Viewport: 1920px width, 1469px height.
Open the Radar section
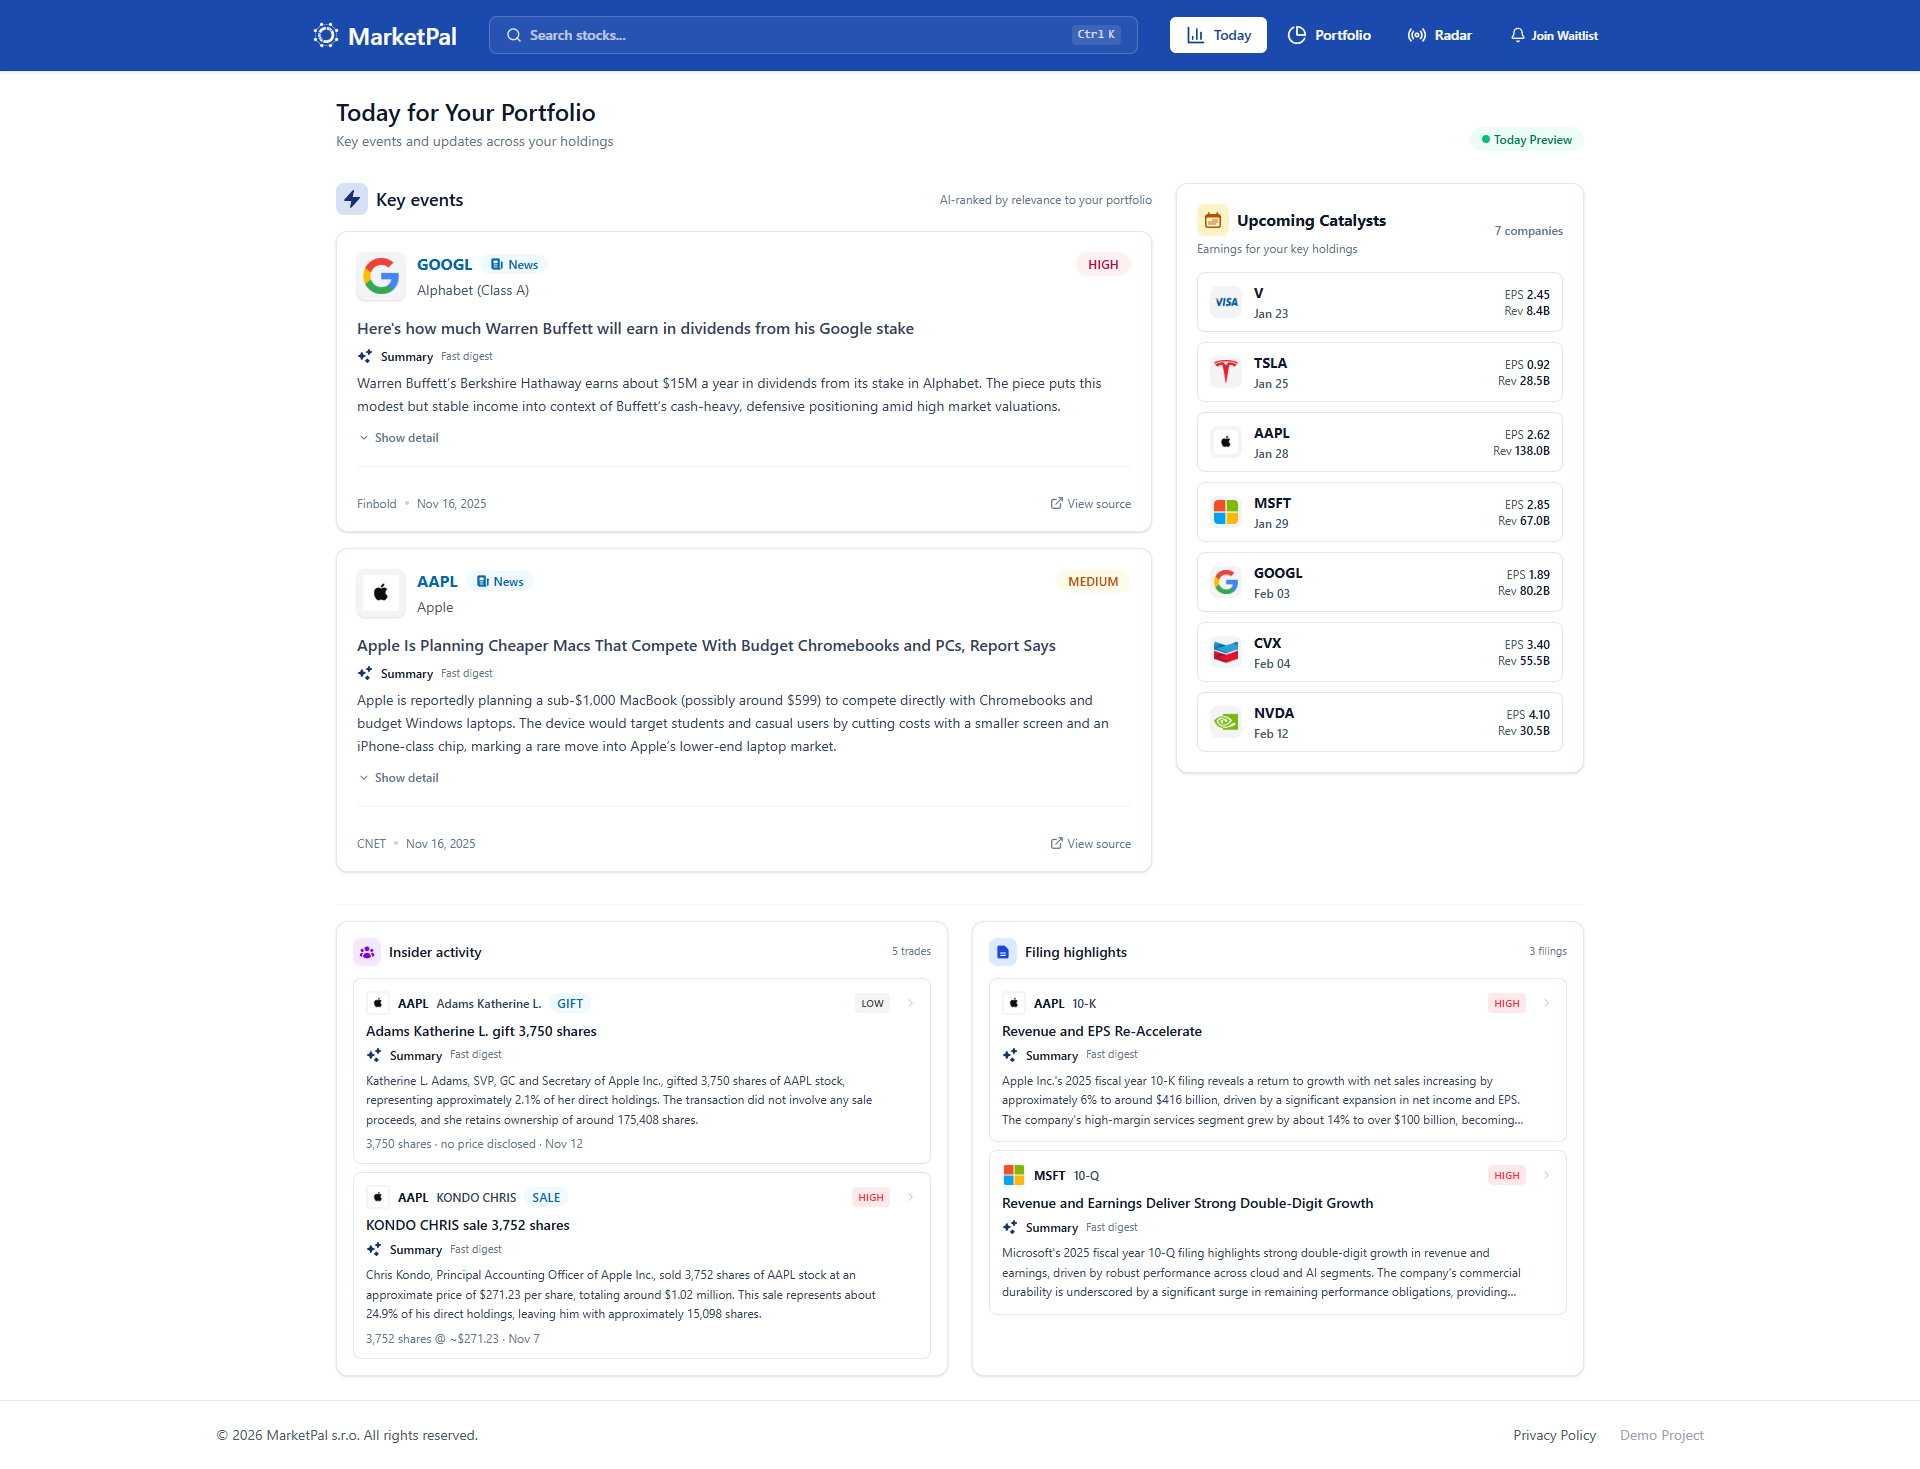1439,35
